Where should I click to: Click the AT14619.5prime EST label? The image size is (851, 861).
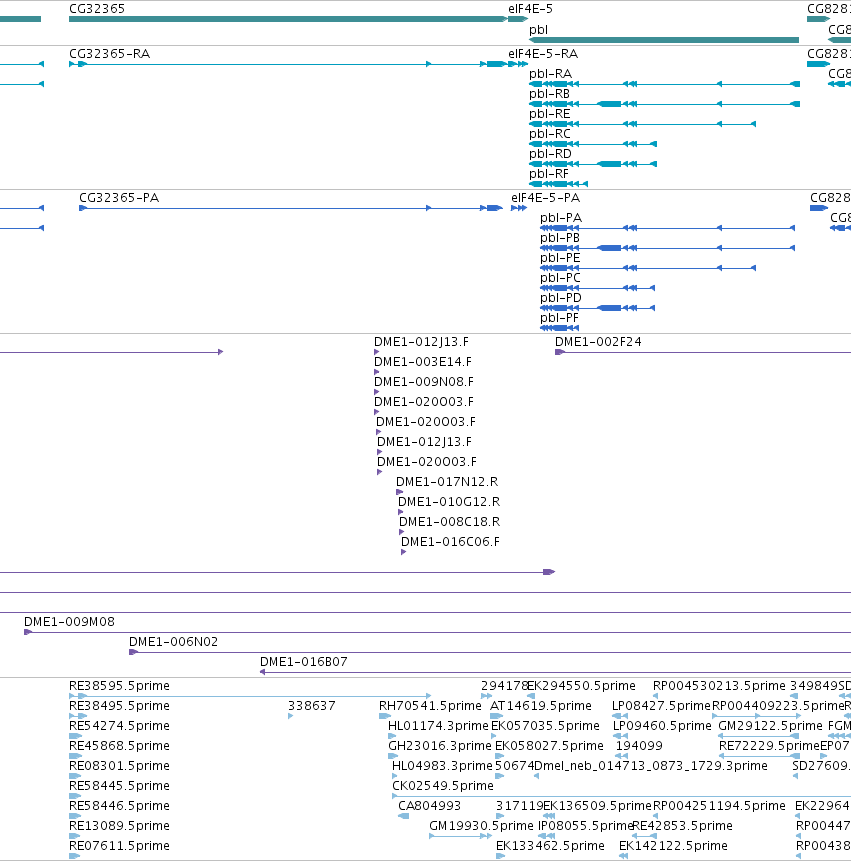coord(541,706)
